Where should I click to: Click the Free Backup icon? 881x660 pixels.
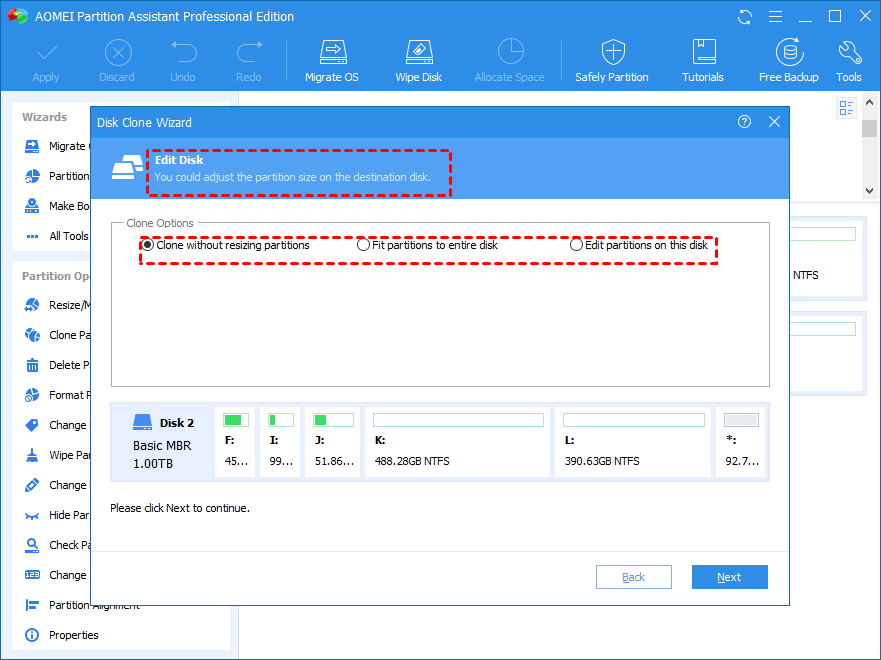[788, 60]
